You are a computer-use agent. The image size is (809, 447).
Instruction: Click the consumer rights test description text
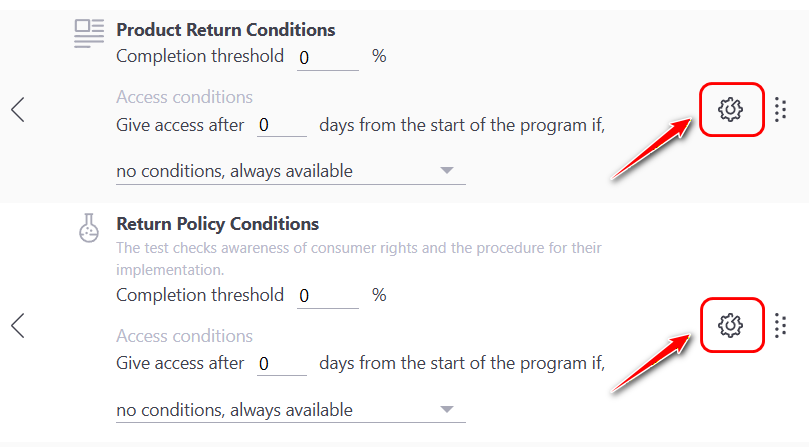point(358,257)
